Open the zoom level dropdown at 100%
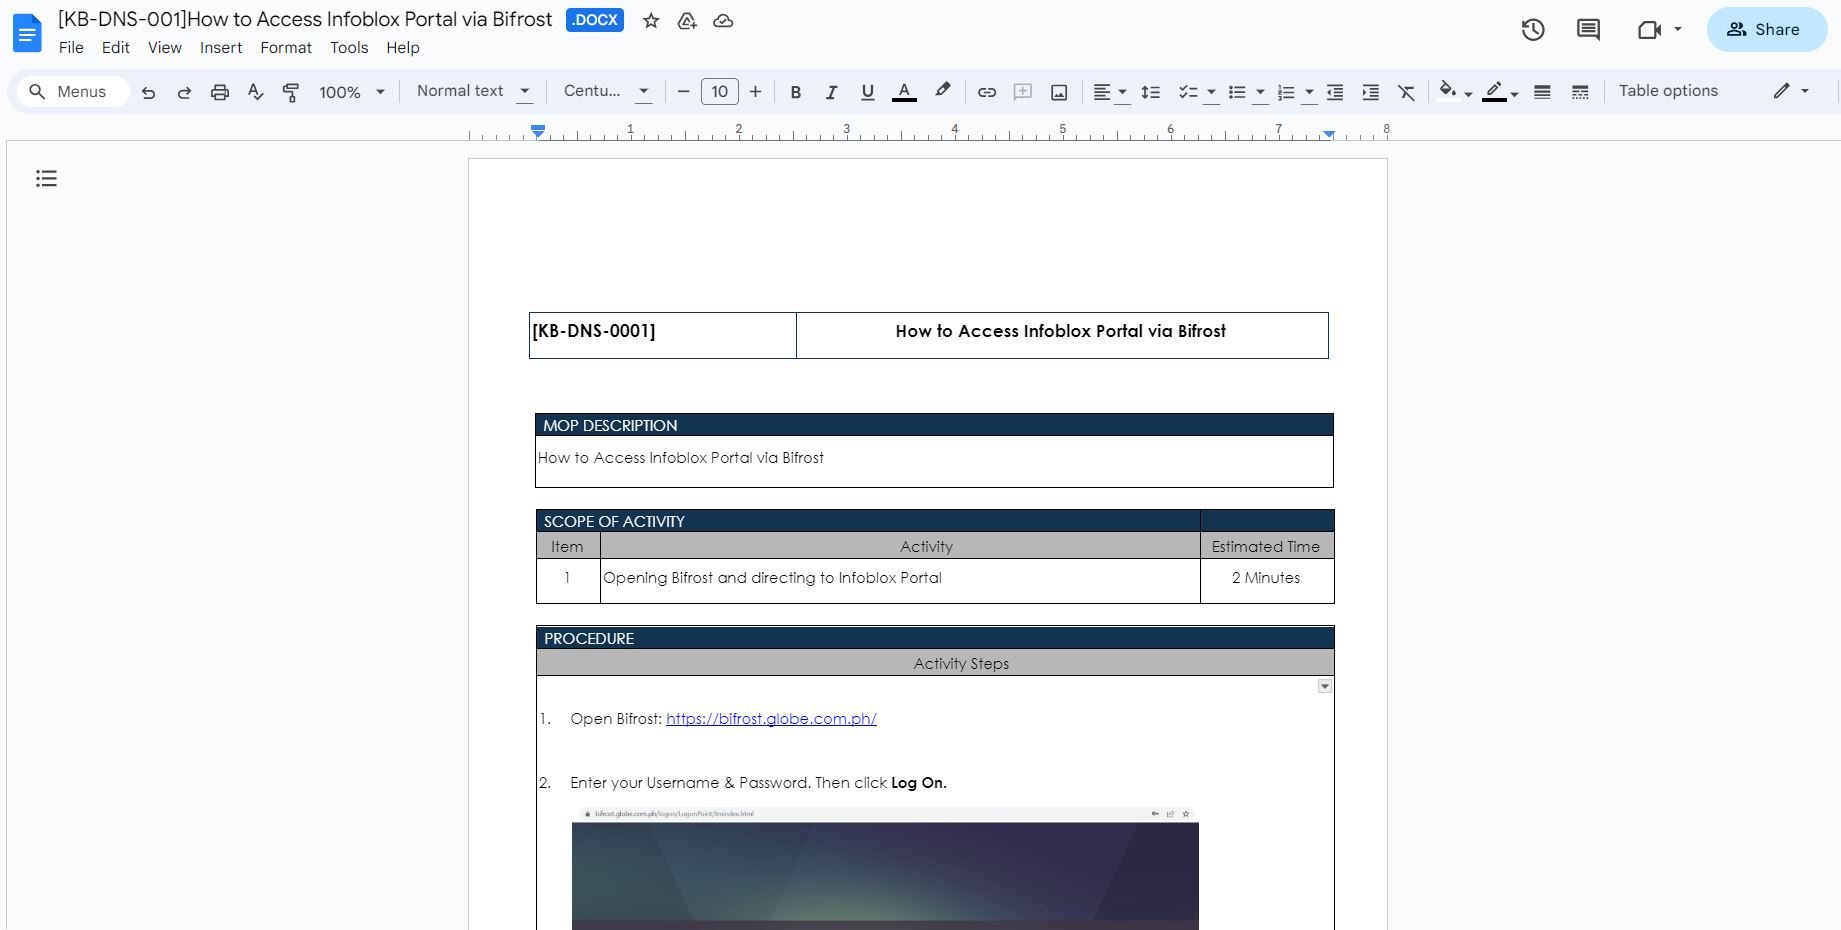The width and height of the screenshot is (1841, 930). pos(352,92)
